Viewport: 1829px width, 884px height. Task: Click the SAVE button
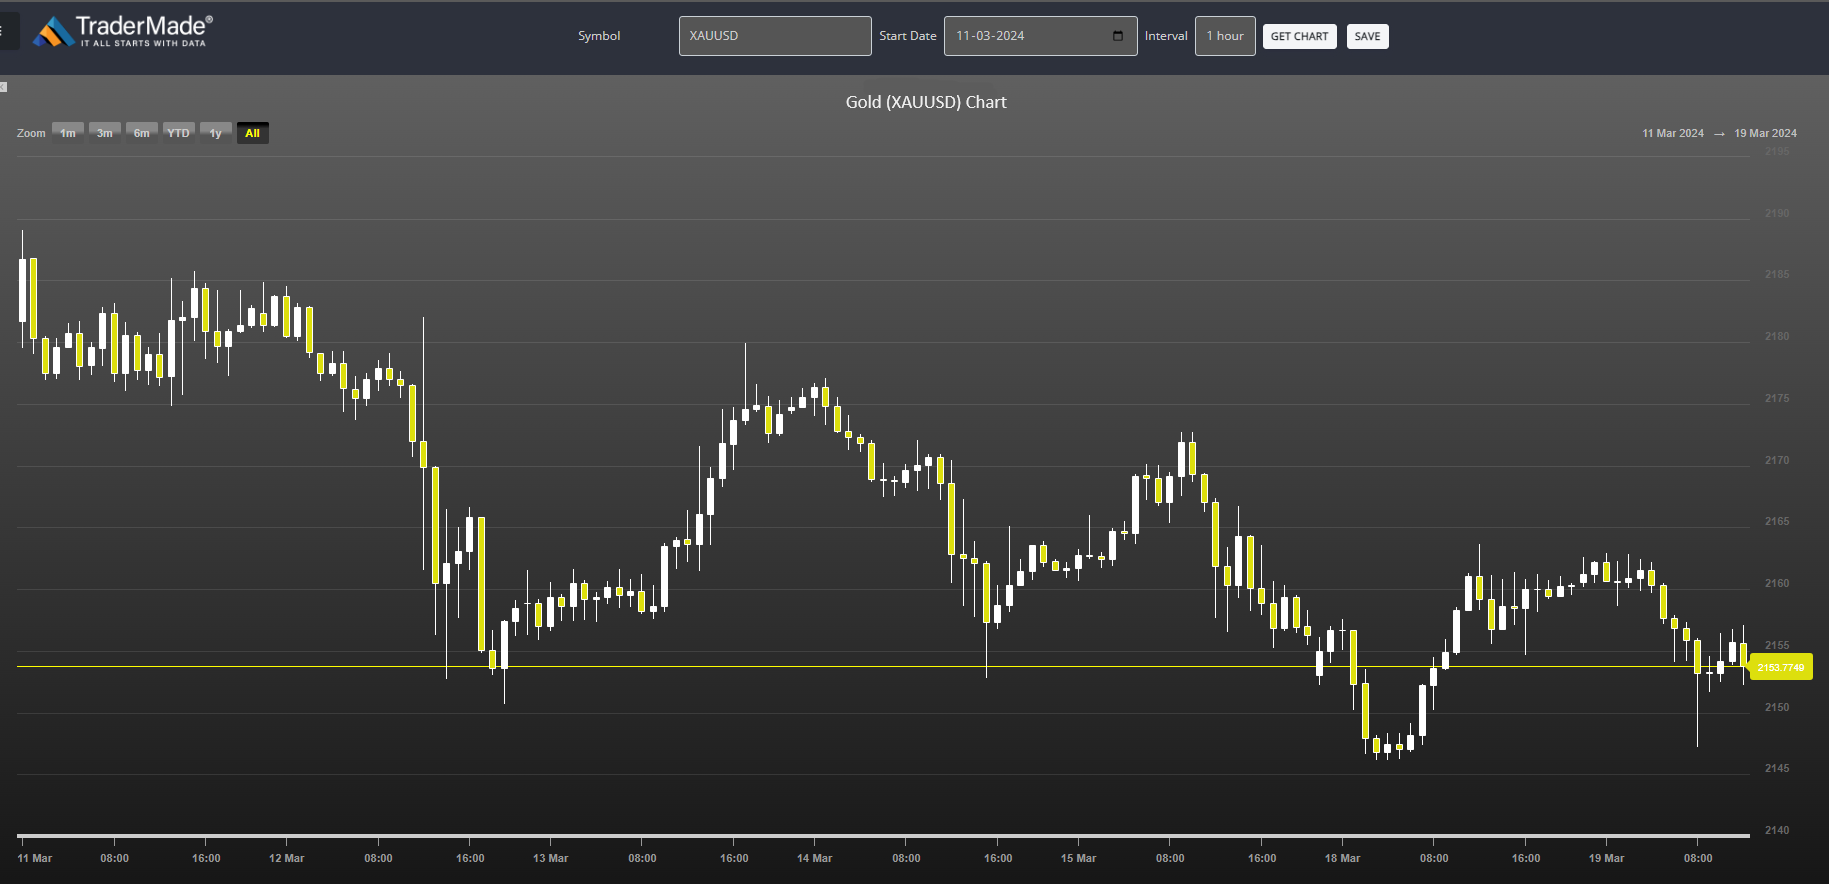point(1367,36)
